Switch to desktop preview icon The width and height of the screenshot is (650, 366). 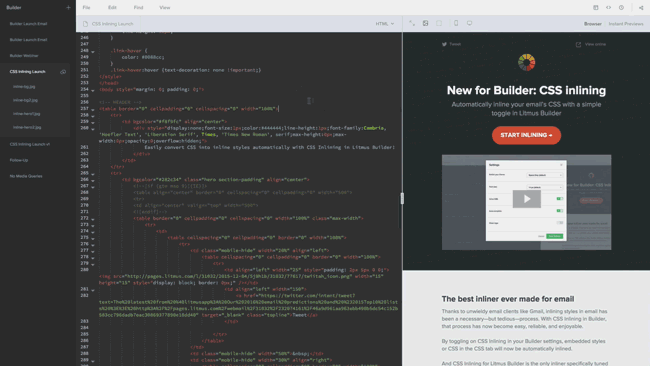click(x=469, y=23)
